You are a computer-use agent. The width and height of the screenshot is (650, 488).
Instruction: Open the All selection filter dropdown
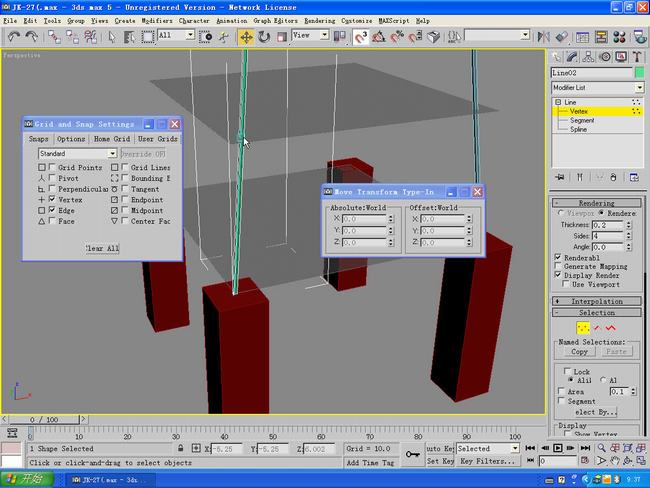click(x=176, y=36)
